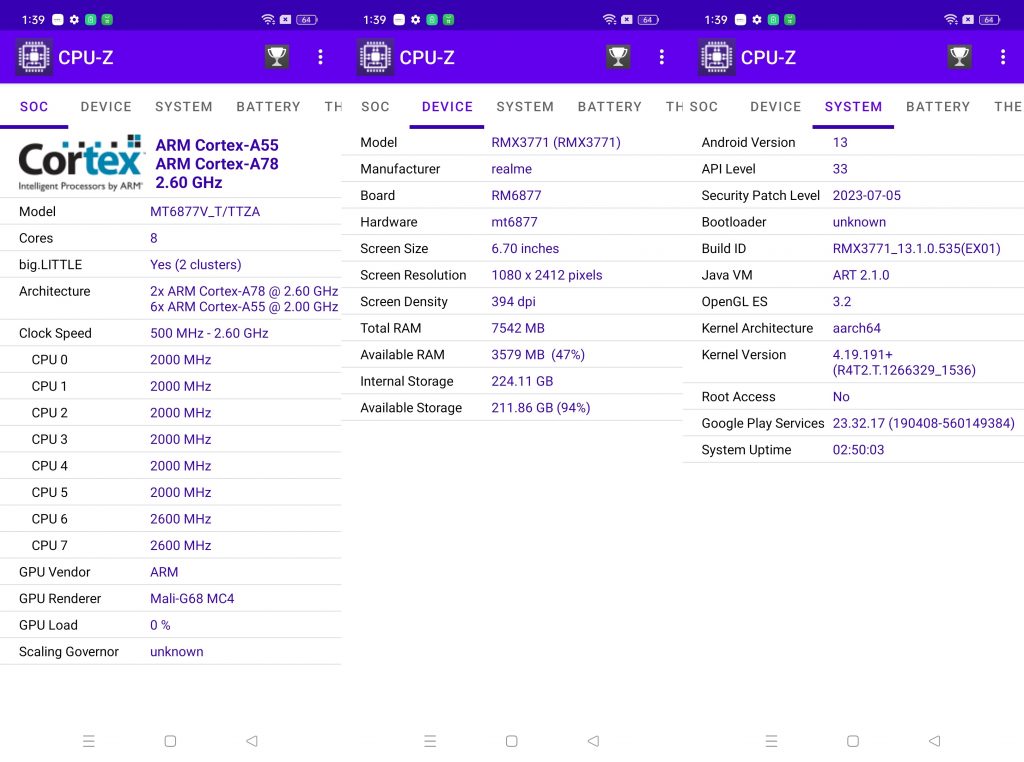1024x762 pixels.
Task: Tap the home button on the SYSTEM screen
Action: tap(853, 741)
